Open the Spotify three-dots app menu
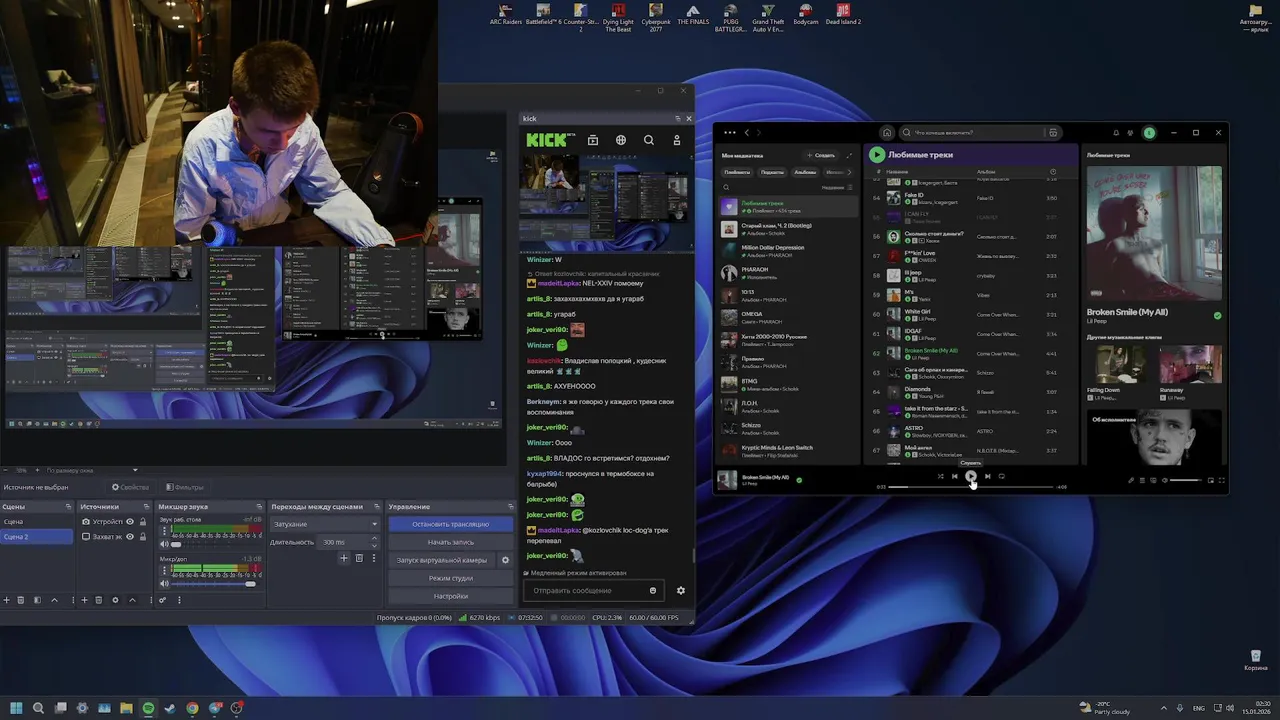This screenshot has height=720, width=1280. click(x=730, y=132)
